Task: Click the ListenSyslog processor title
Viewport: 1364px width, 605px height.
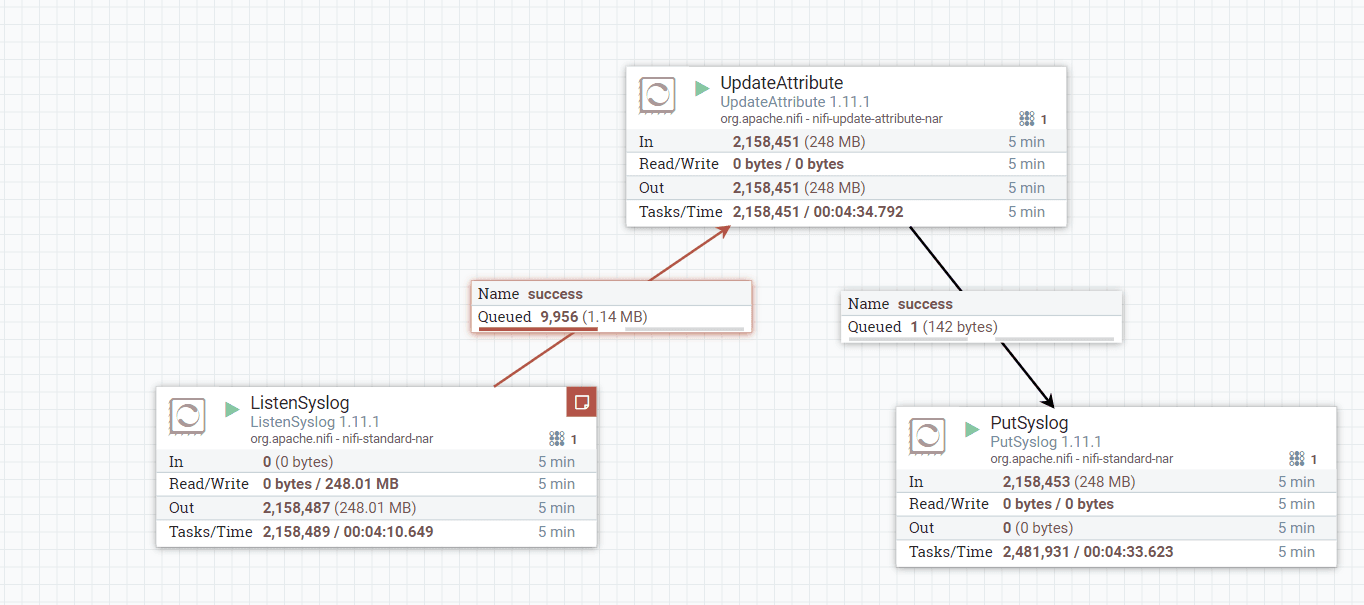Action: (x=299, y=403)
